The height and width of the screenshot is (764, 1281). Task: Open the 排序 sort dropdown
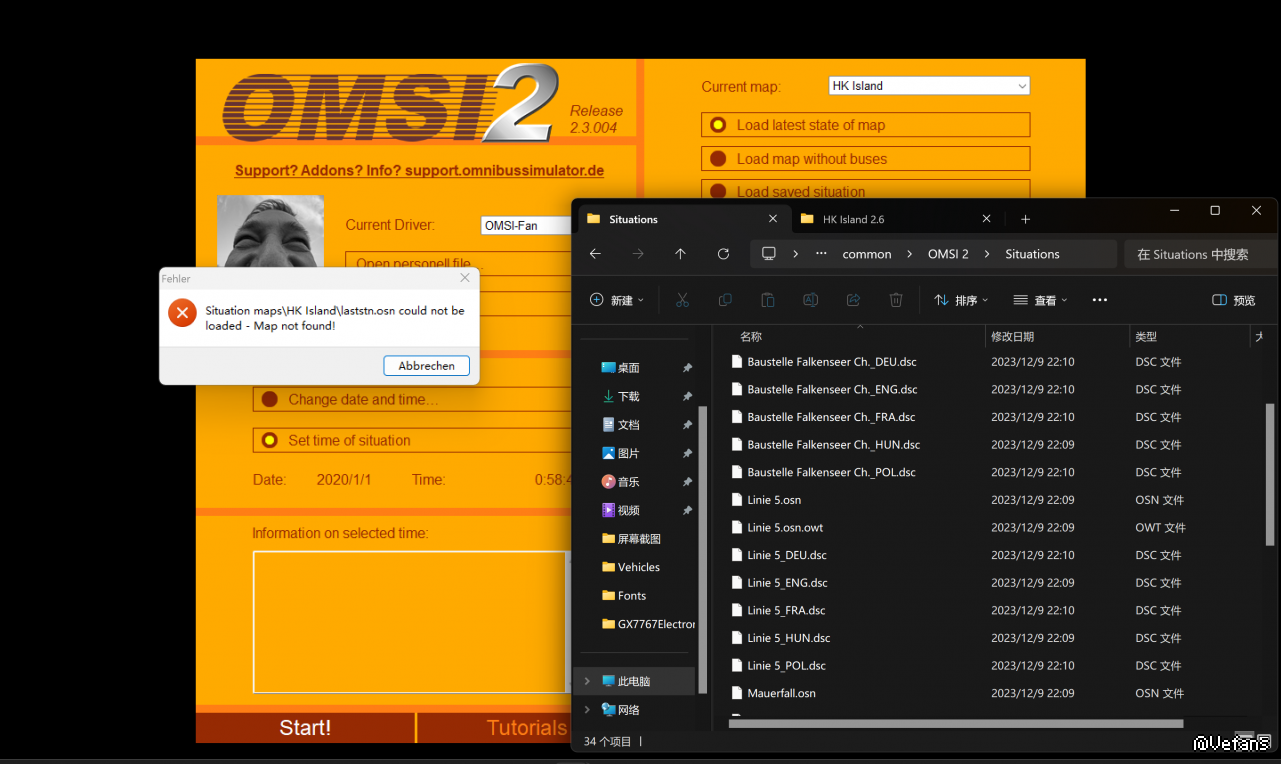coord(960,300)
